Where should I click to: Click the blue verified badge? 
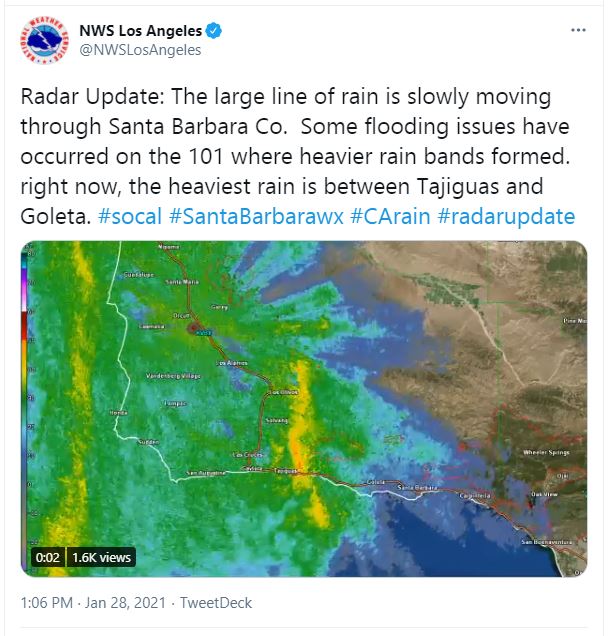coord(214,31)
